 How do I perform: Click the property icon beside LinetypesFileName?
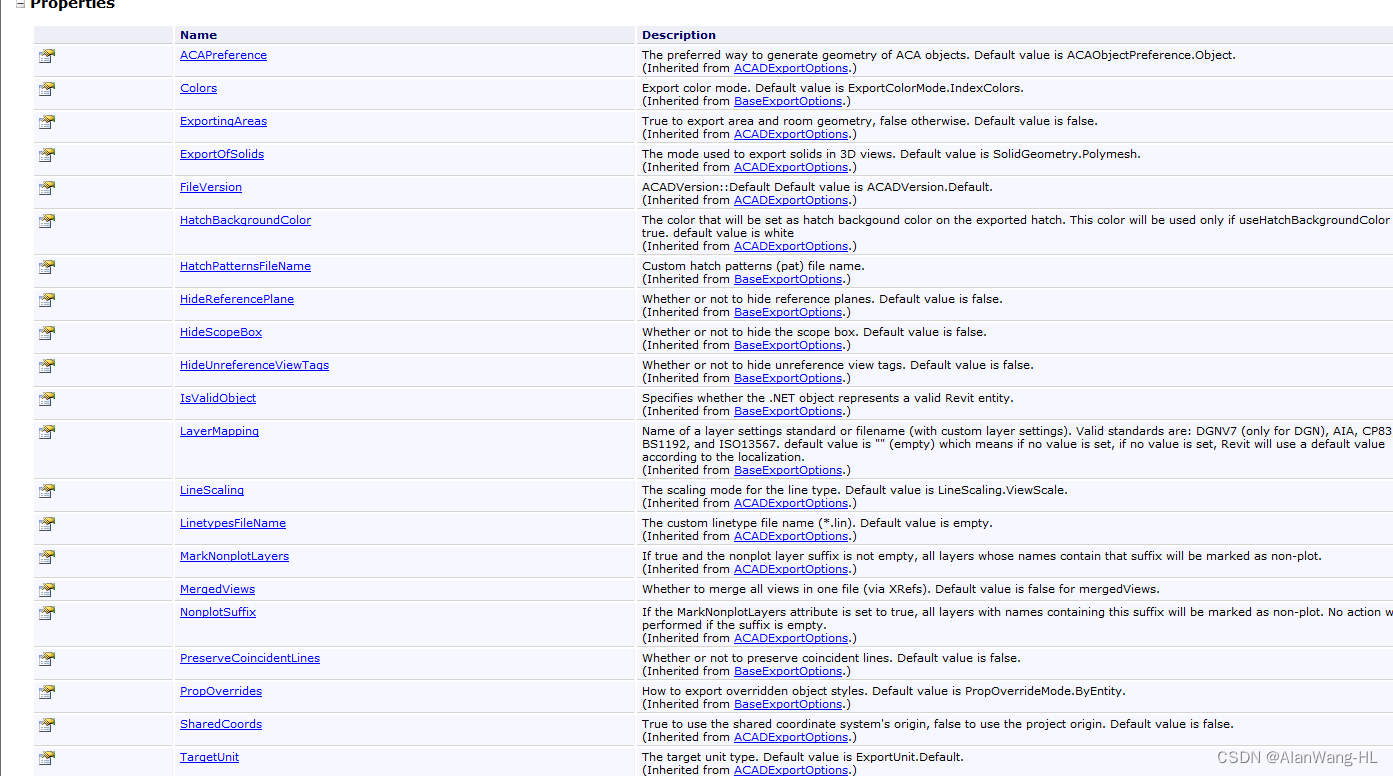coord(47,524)
